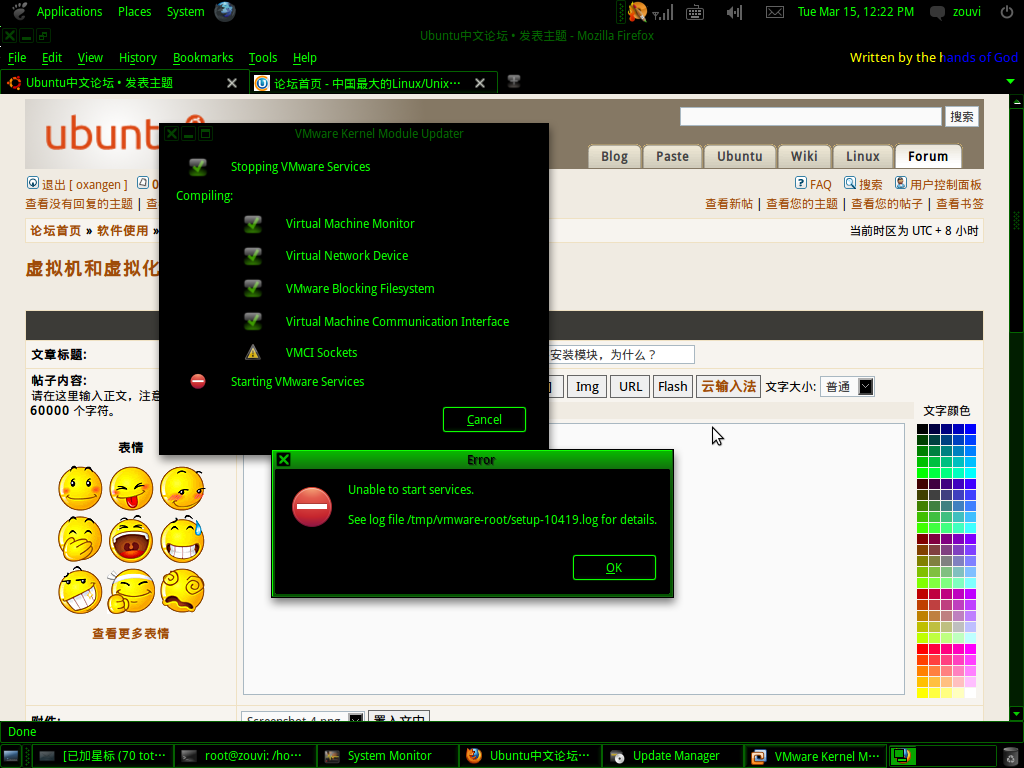
Task: Insert image with the Img button
Action: tap(587, 387)
